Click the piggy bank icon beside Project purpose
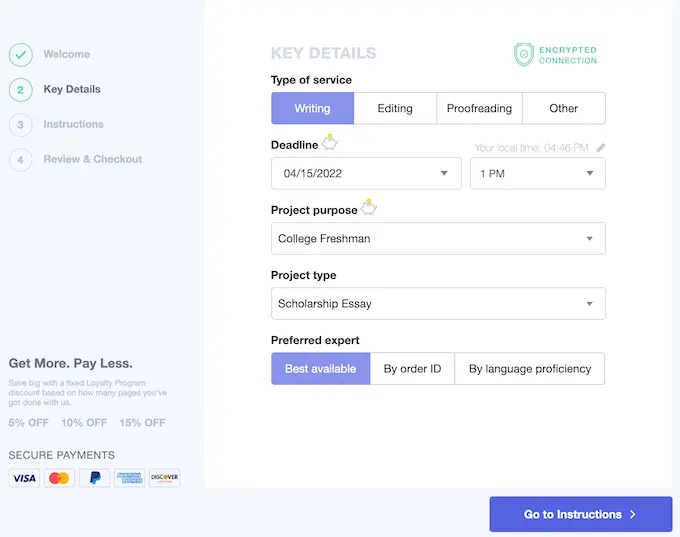Screen dimensions: 680x537 [368, 208]
